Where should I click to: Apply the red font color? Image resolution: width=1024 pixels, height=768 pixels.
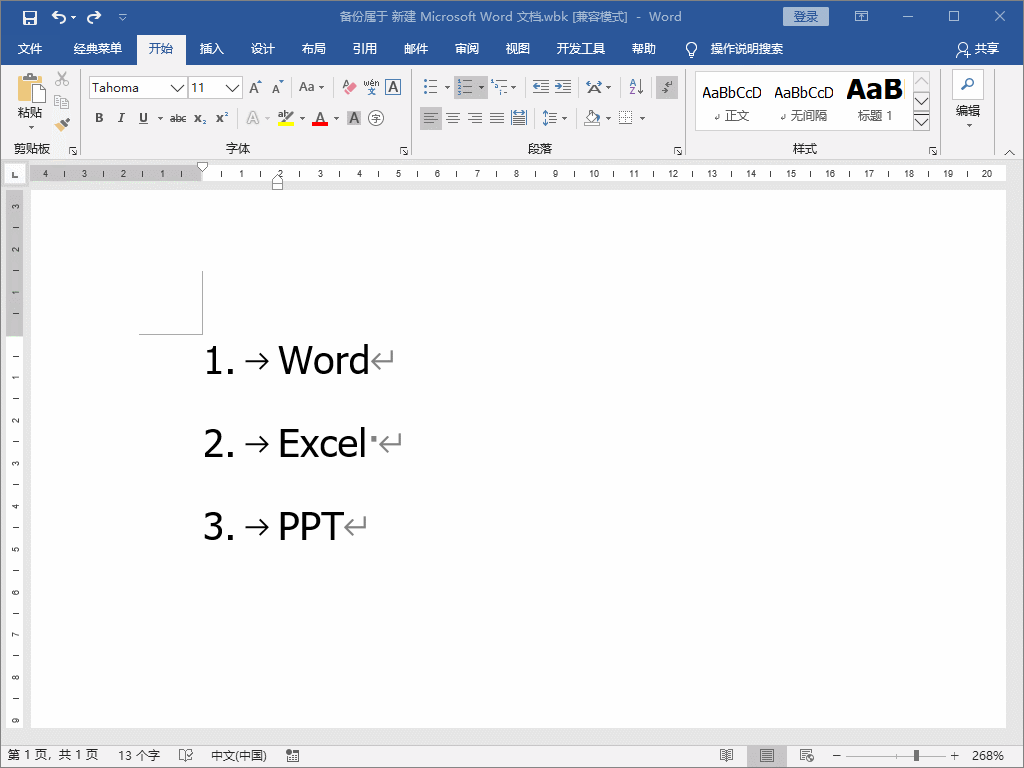319,118
